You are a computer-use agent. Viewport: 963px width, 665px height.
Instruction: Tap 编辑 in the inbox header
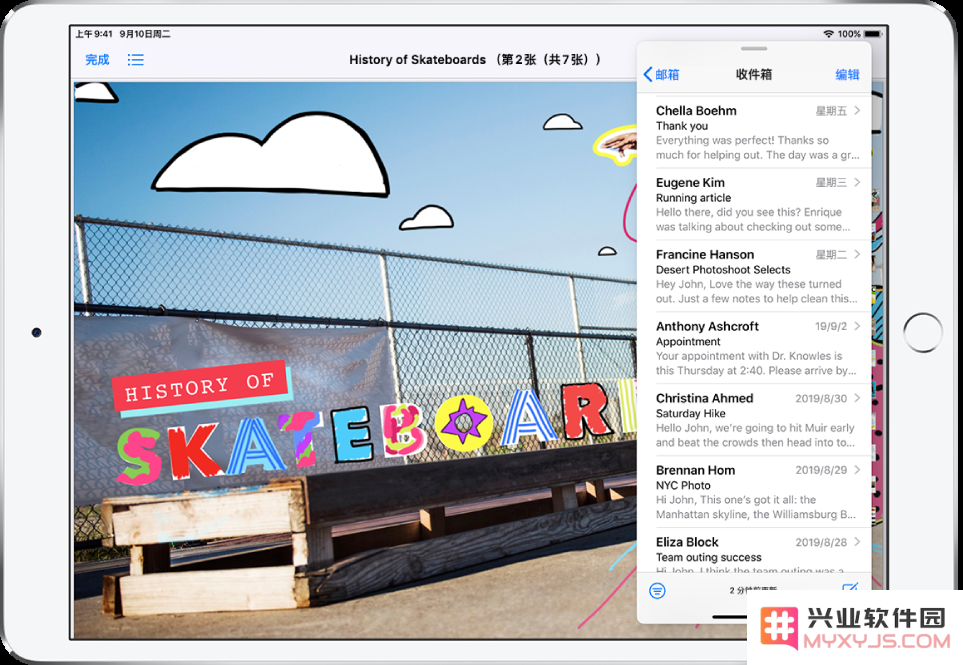[x=847, y=74]
